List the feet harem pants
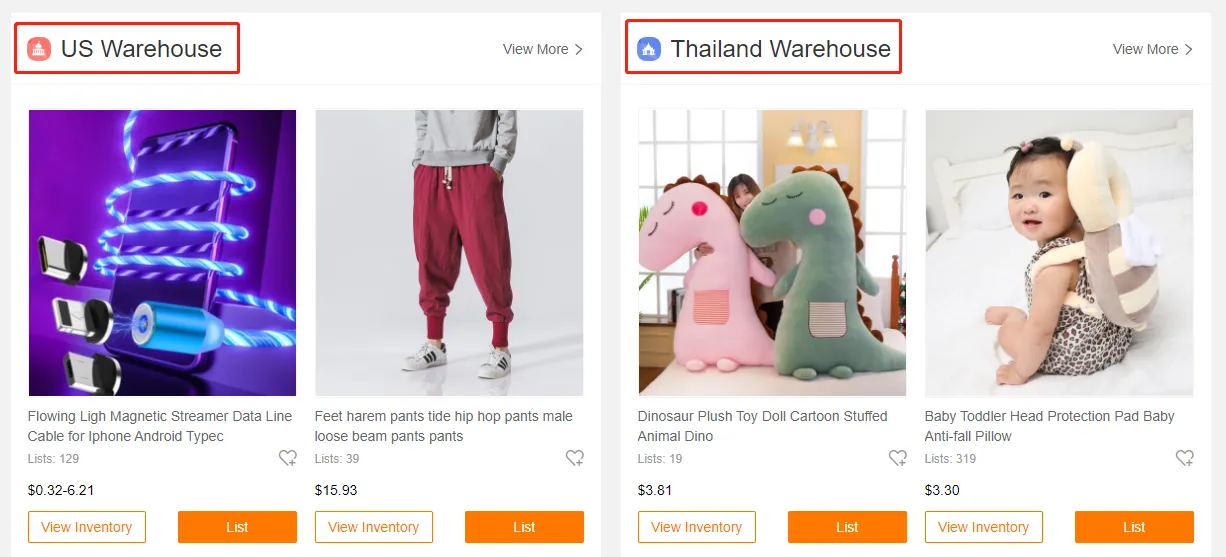The height and width of the screenshot is (557, 1226). (524, 527)
